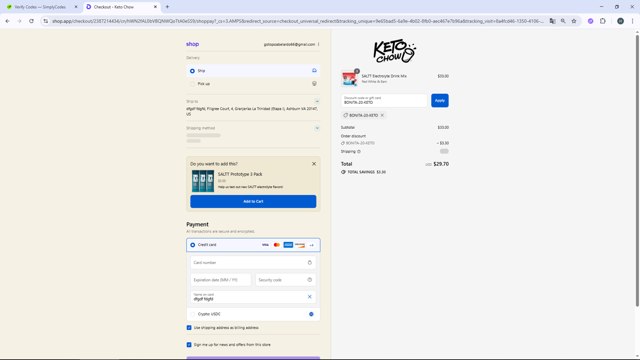Open the extensions puzzle icon
Screen dimensions: 640x360
coord(603,21)
